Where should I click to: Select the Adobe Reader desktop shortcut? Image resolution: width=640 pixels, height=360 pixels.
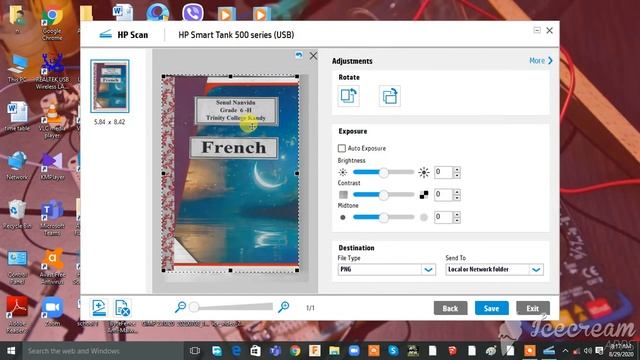17,314
